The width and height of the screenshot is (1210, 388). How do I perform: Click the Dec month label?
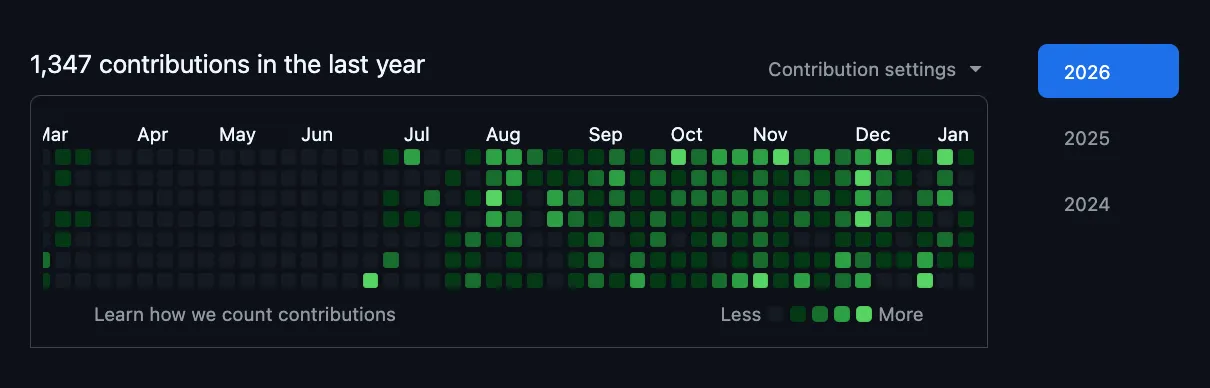[873, 134]
